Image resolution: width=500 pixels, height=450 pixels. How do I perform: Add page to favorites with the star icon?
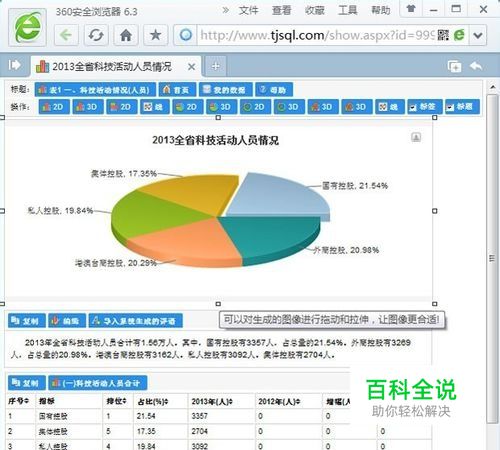pyautogui.click(x=155, y=35)
